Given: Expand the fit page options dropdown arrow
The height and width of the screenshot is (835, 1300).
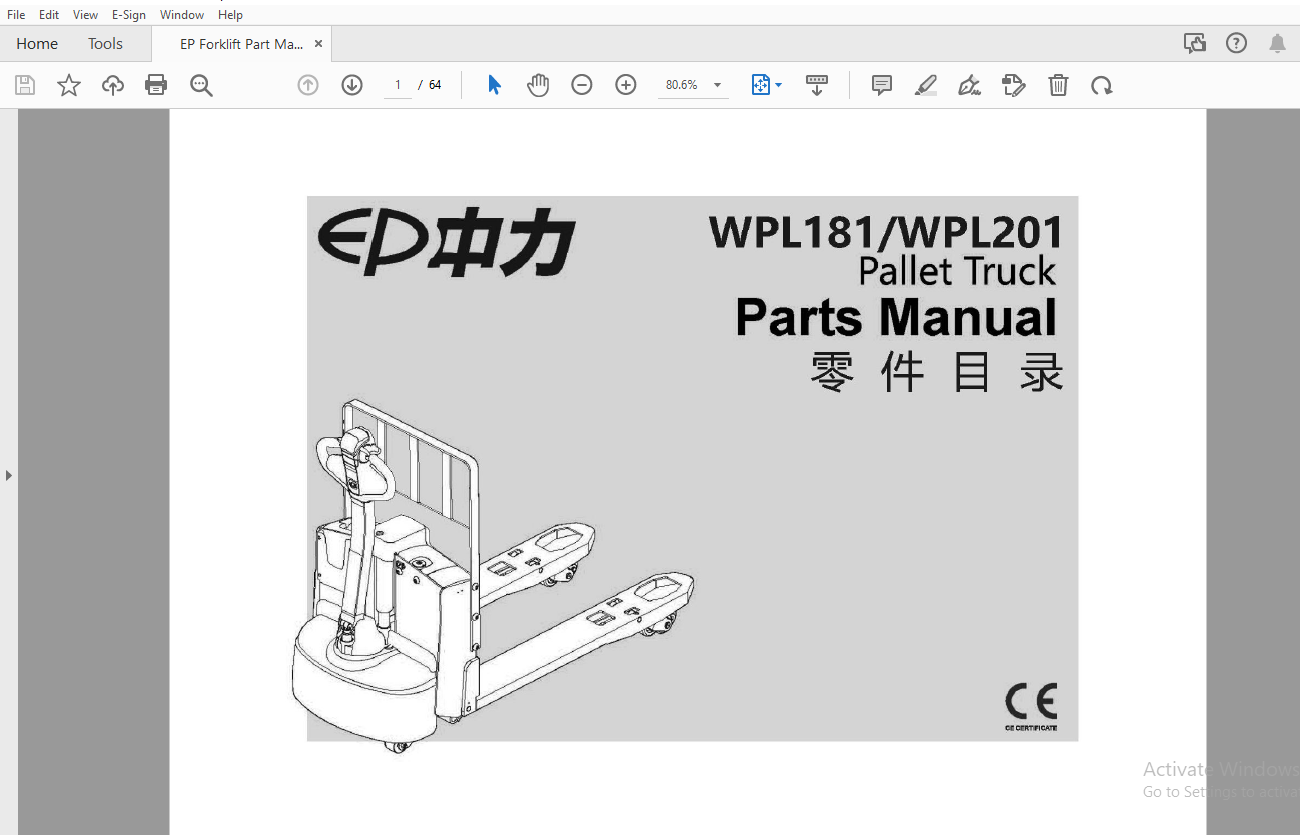Looking at the screenshot, I should [x=779, y=85].
